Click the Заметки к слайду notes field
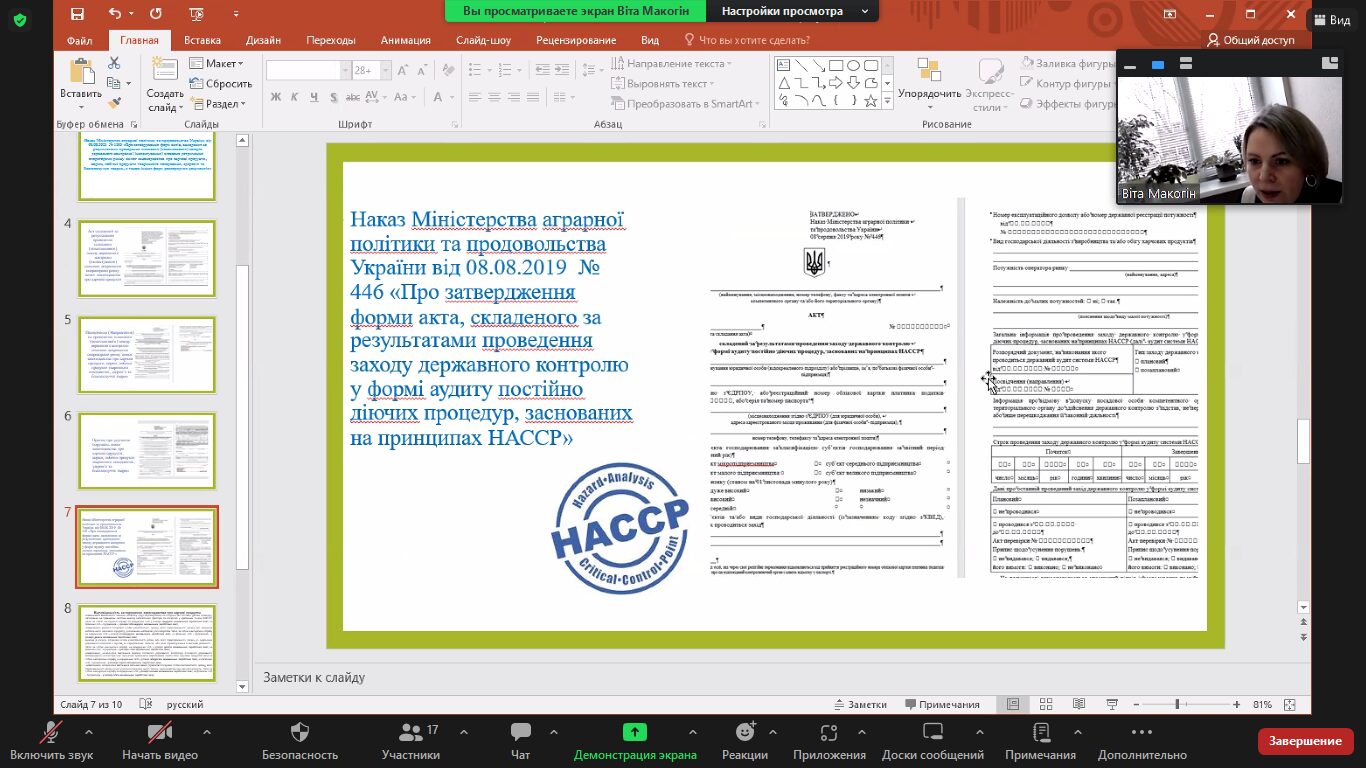 [x=780, y=677]
